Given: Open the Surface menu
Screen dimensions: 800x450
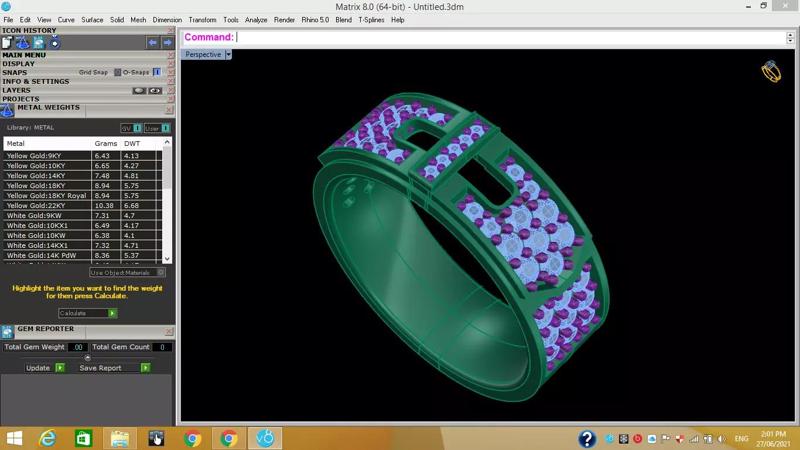Looking at the screenshot, I should 92,20.
